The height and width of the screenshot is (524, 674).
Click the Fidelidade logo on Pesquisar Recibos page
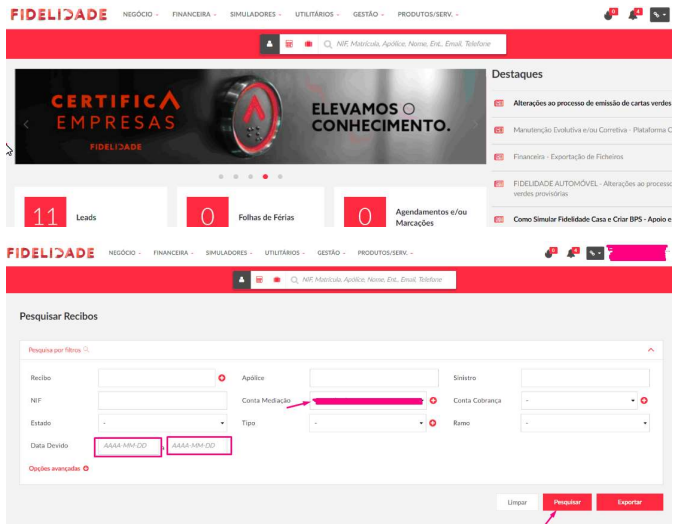(51, 253)
